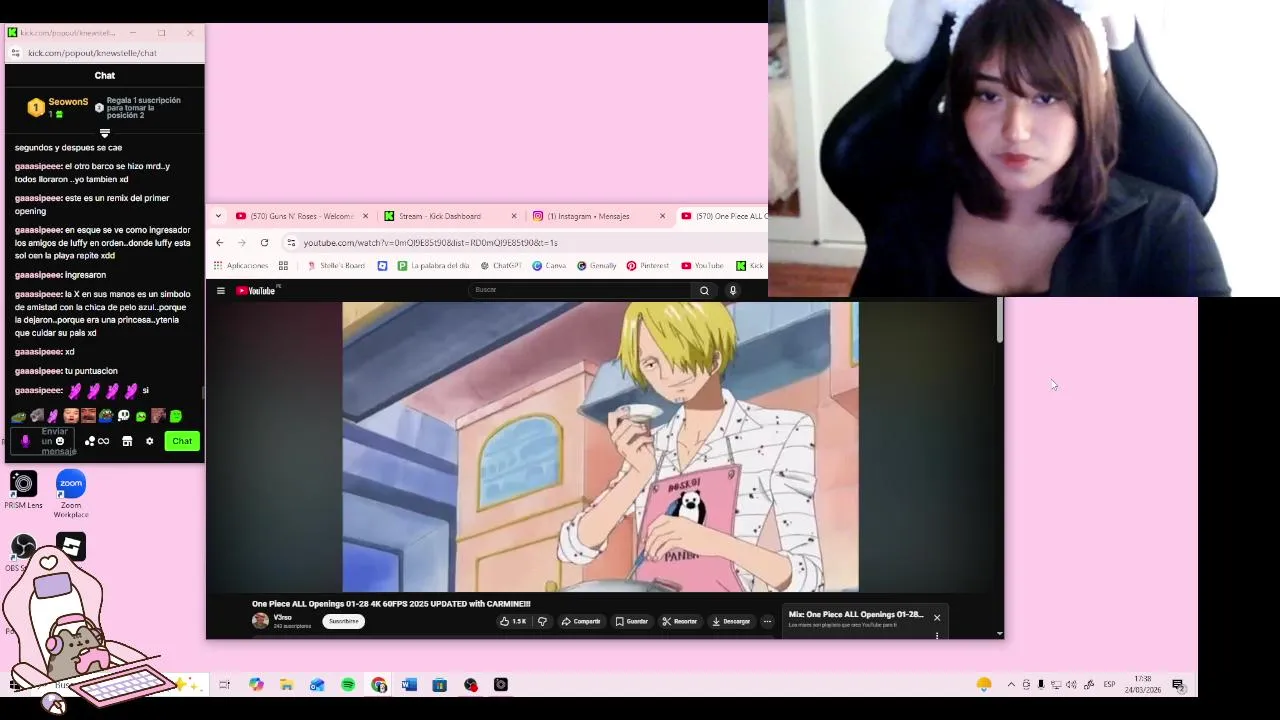Open File Explorer from the taskbar
The image size is (1280, 720).
tap(287, 685)
